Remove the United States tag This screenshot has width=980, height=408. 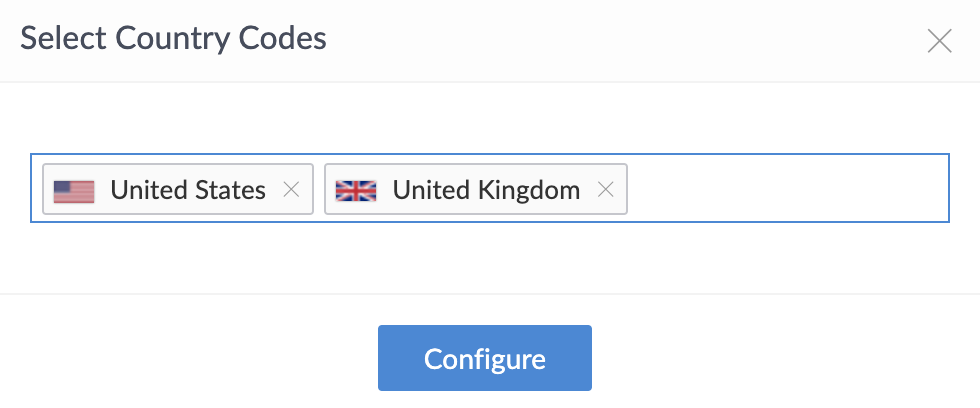point(291,190)
